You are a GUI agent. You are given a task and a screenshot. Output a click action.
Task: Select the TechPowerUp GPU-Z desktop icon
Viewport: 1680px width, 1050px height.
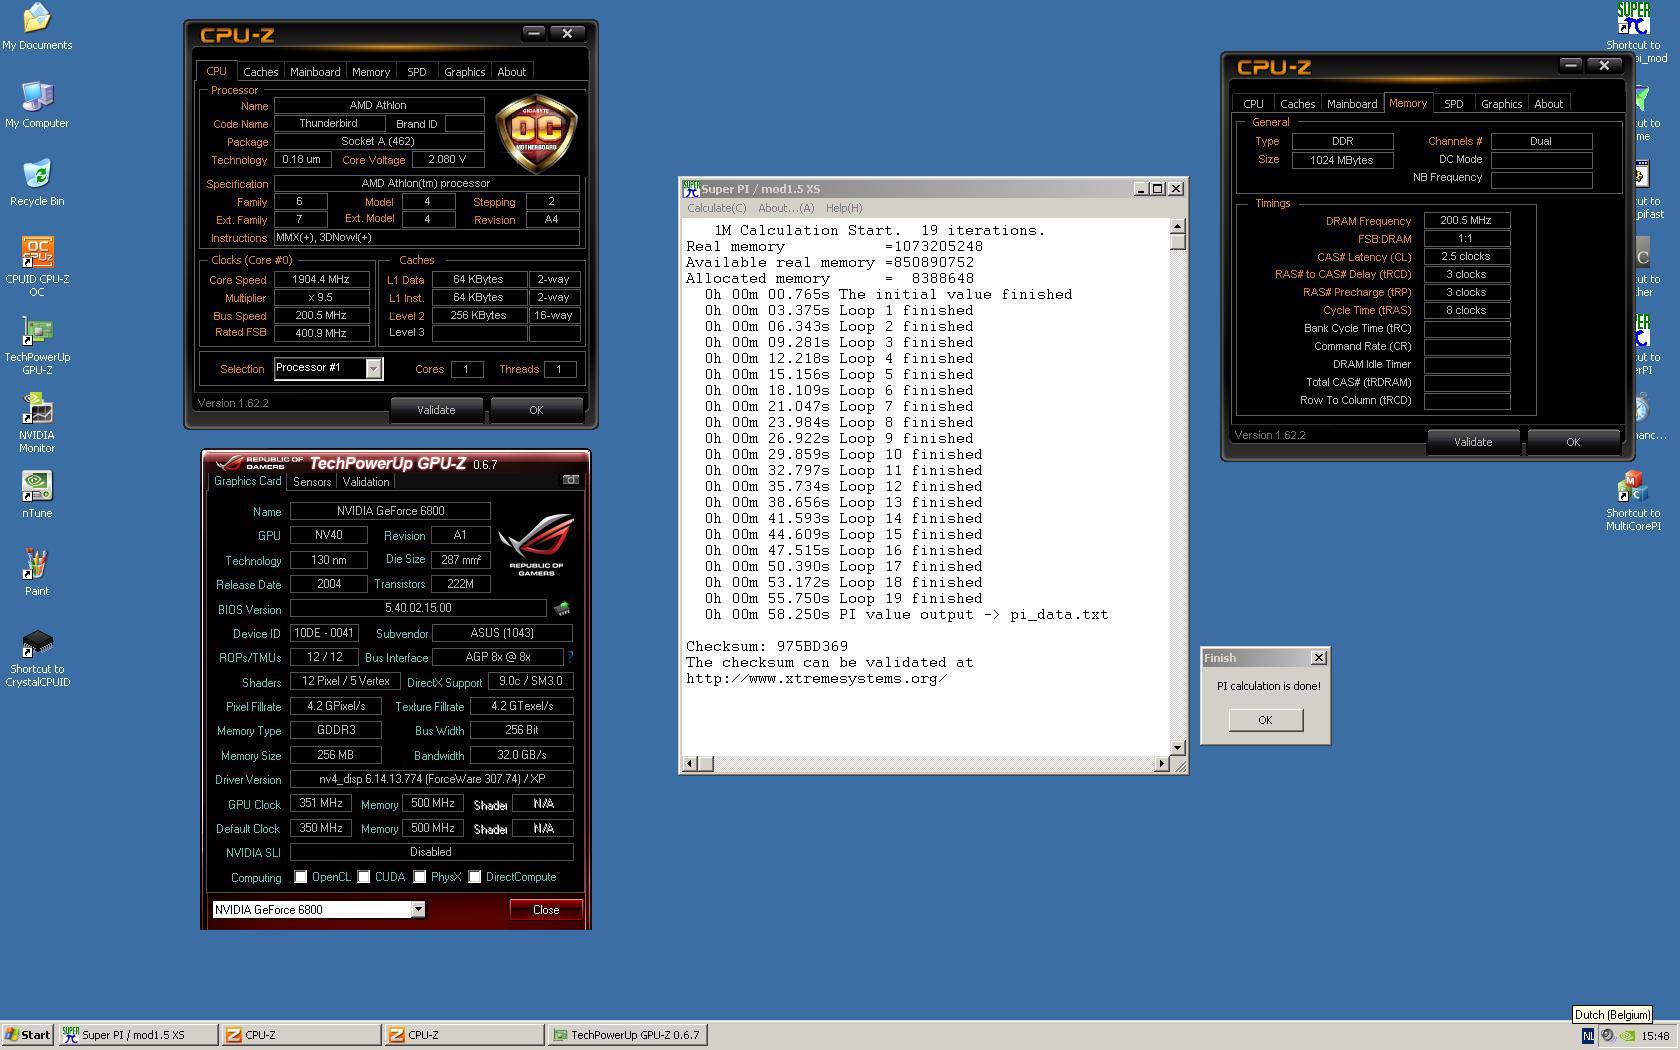37,345
